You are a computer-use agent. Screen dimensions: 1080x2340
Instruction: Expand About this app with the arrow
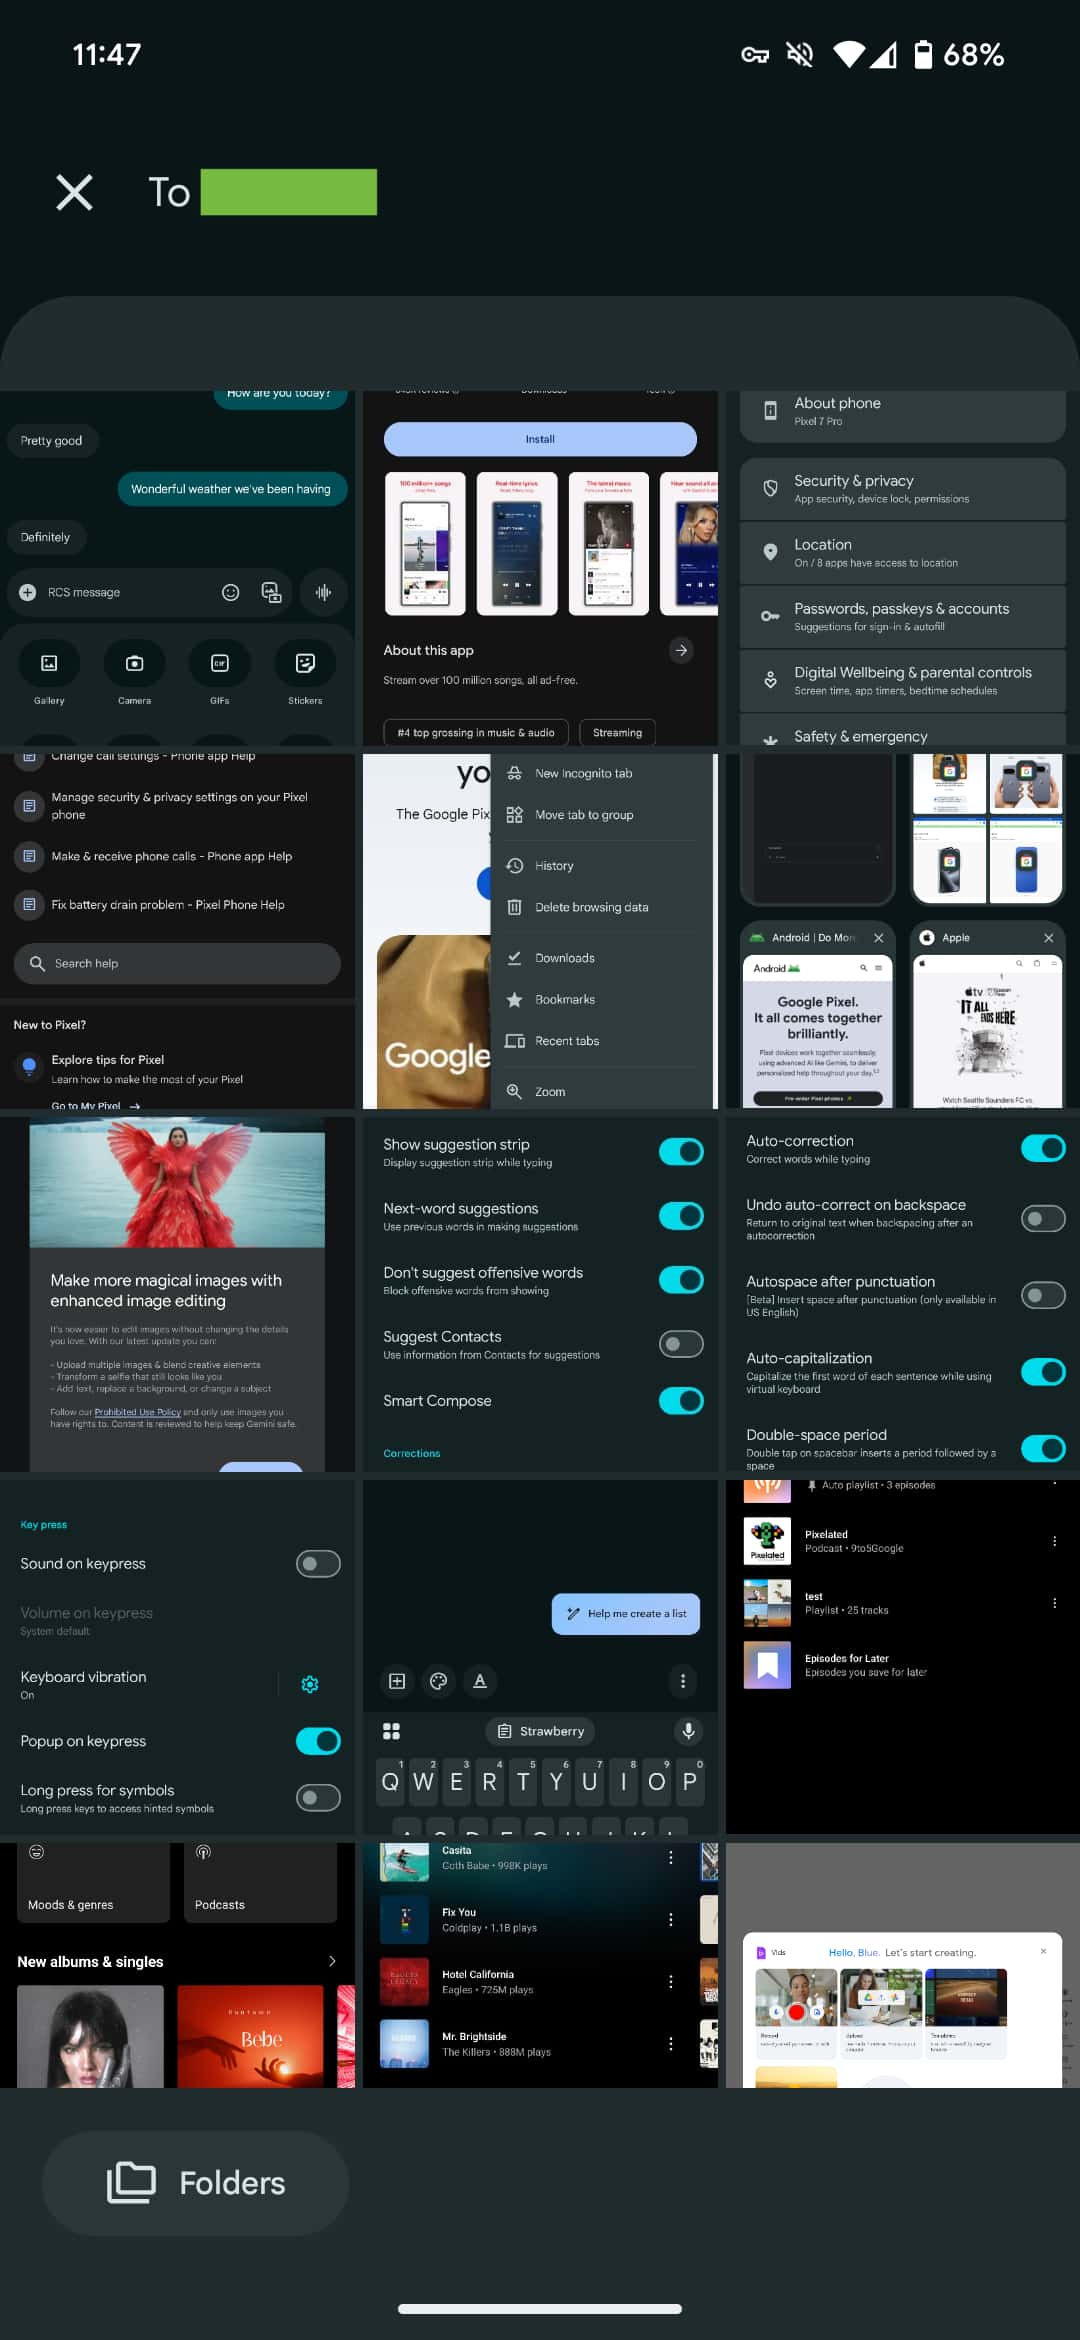tap(681, 650)
